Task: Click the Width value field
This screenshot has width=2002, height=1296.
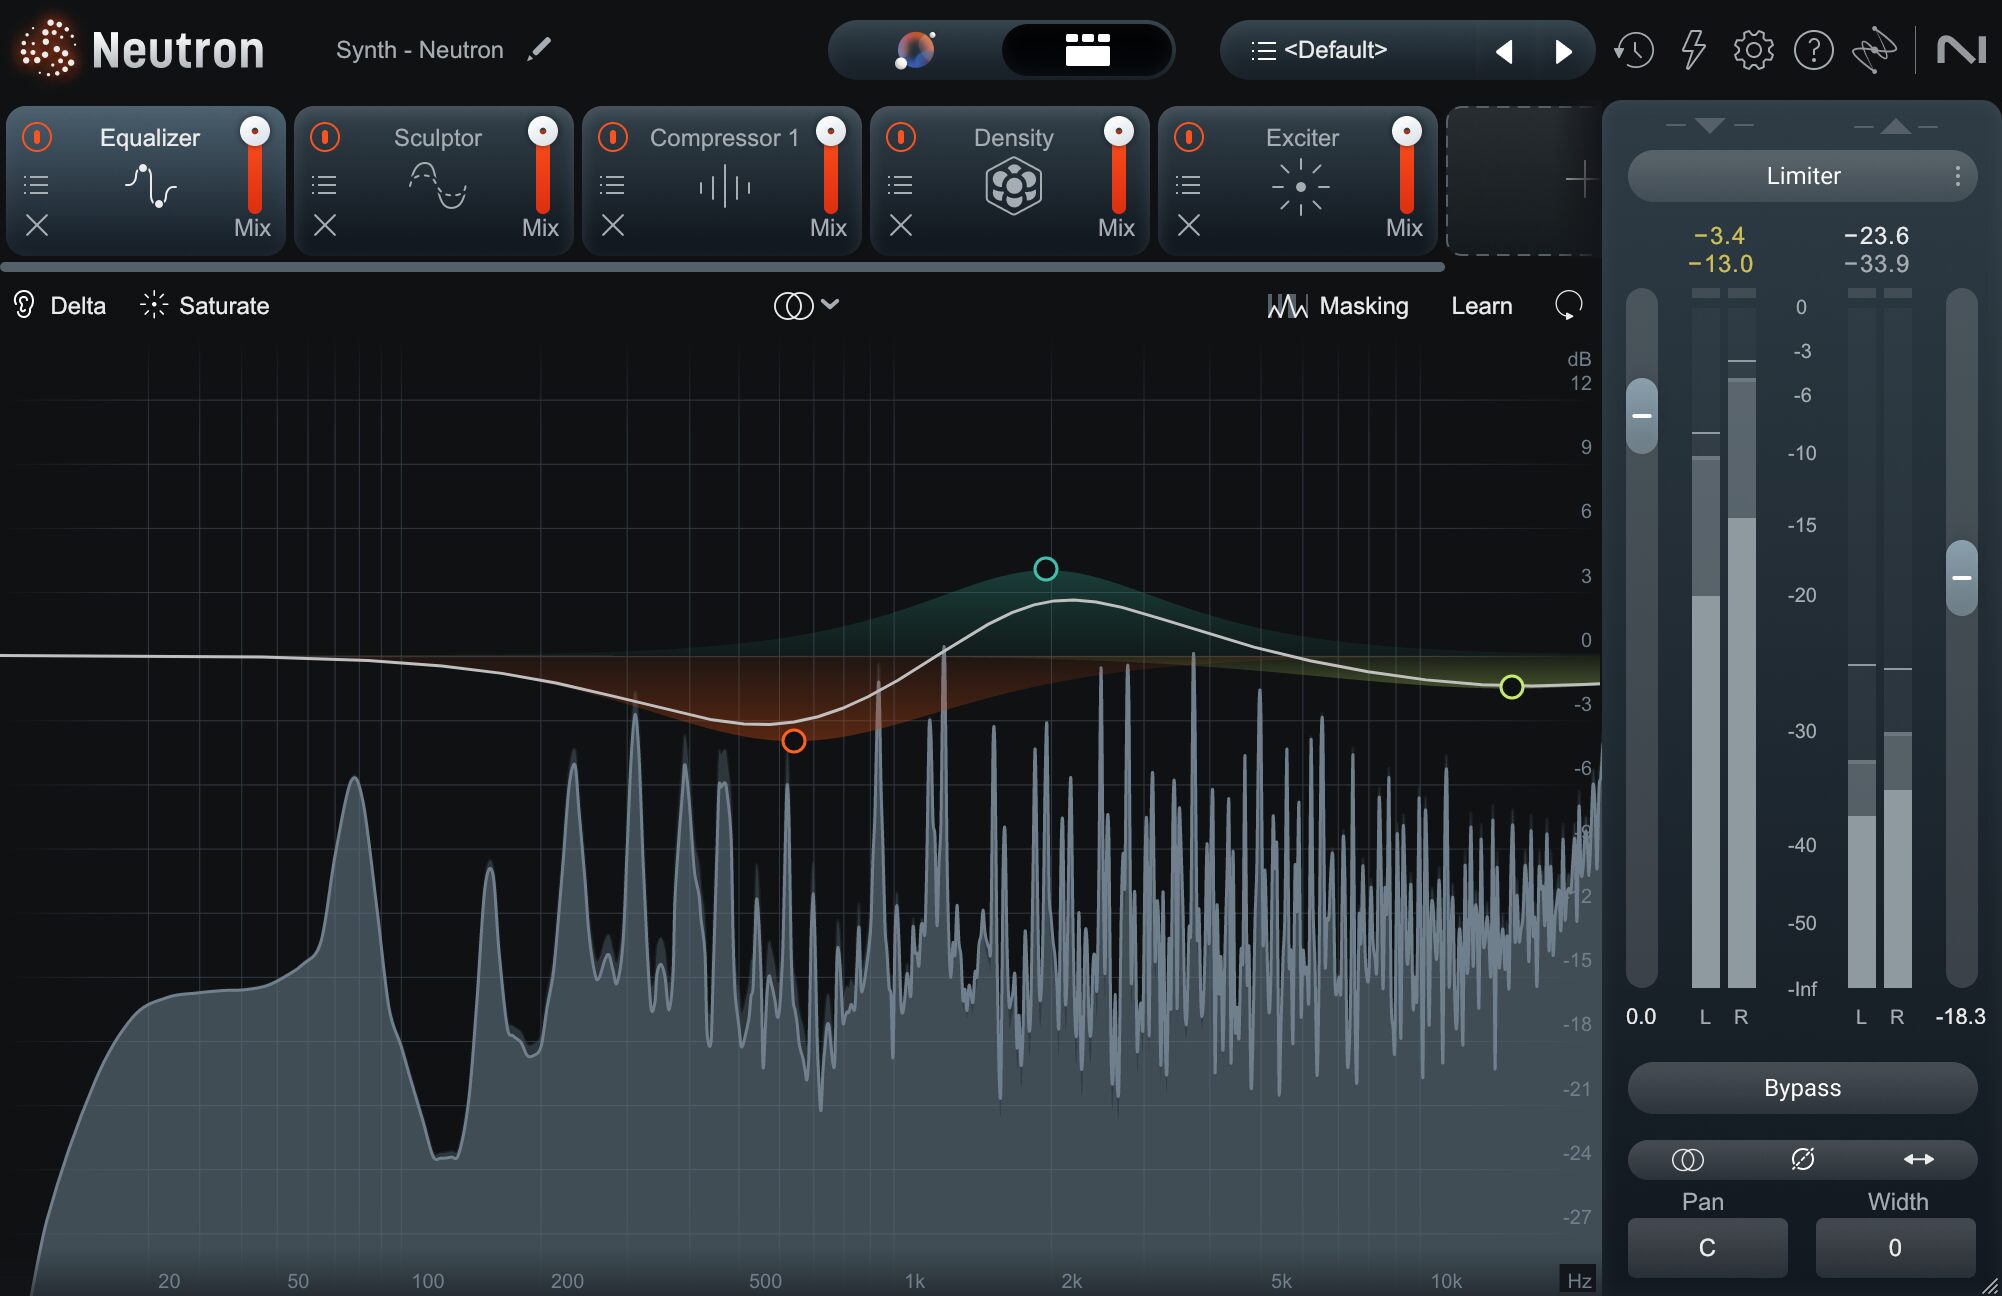Action: [1895, 1247]
